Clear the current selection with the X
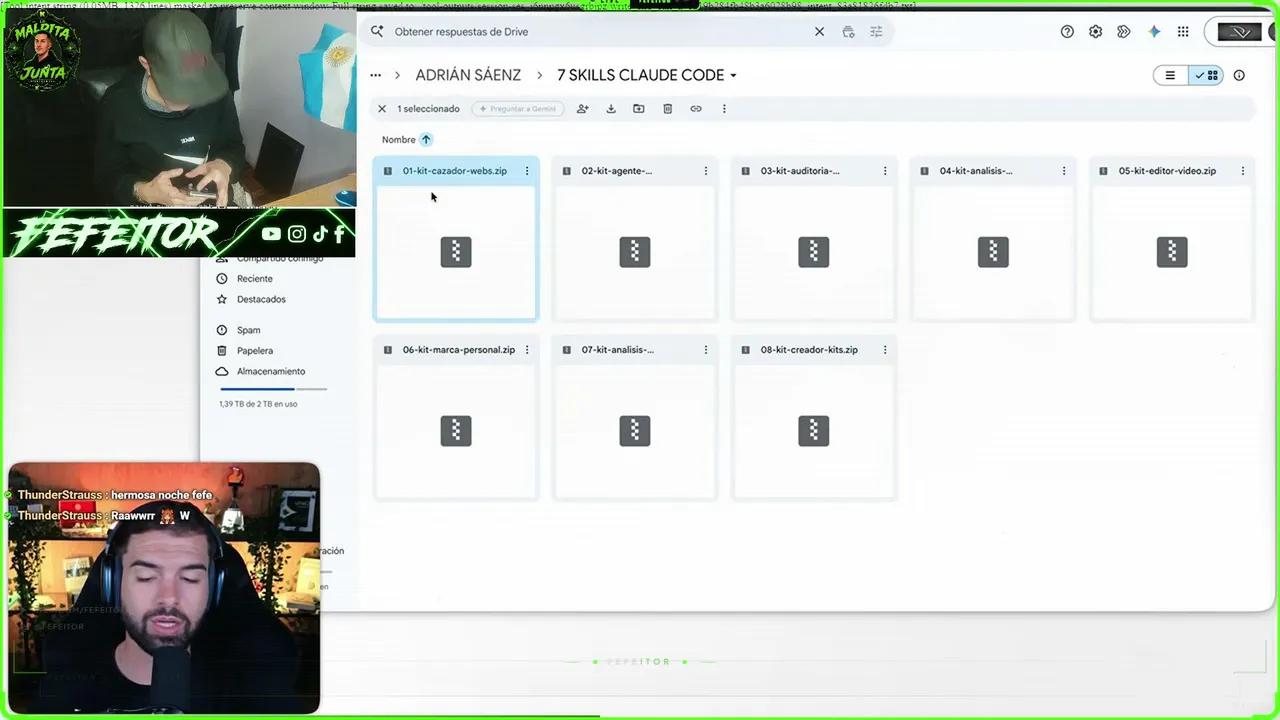 tap(381, 109)
